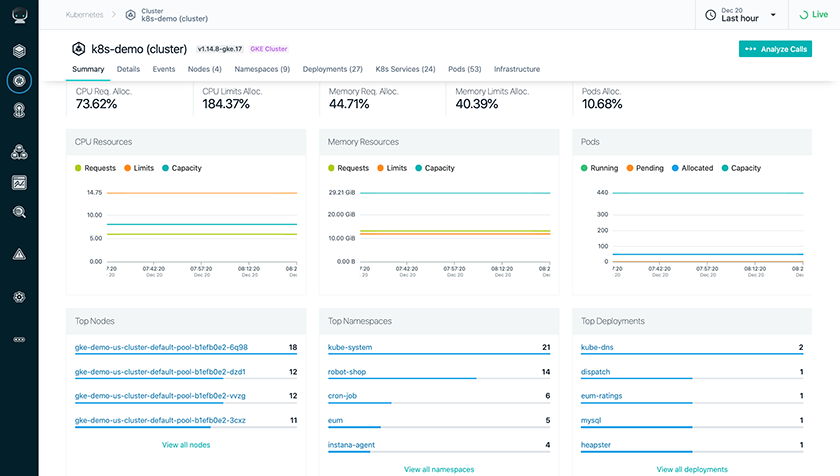
Task: Open the Last hour time range dropdown
Action: [741, 14]
